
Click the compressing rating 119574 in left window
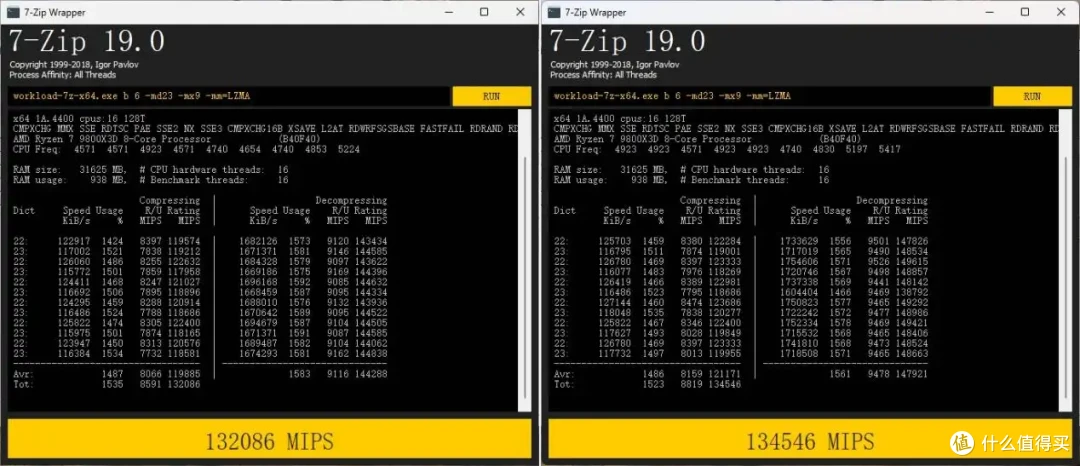pyautogui.click(x=182, y=241)
